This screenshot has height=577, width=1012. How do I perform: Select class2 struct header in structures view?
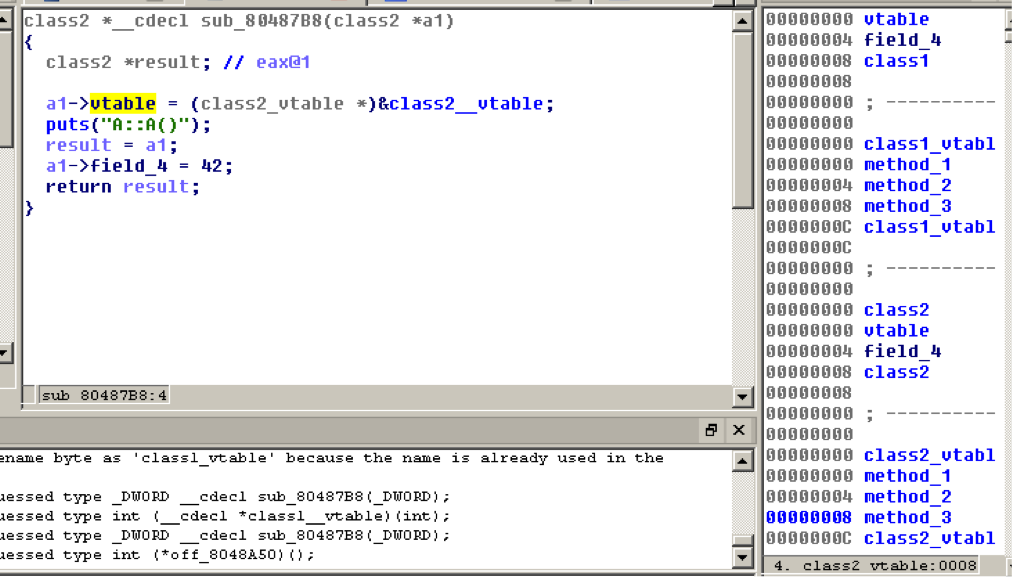(x=896, y=310)
